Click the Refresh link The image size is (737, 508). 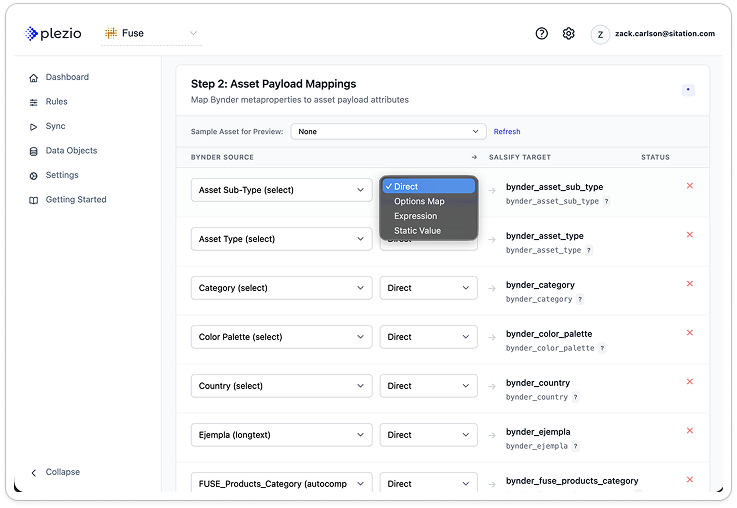tap(507, 132)
